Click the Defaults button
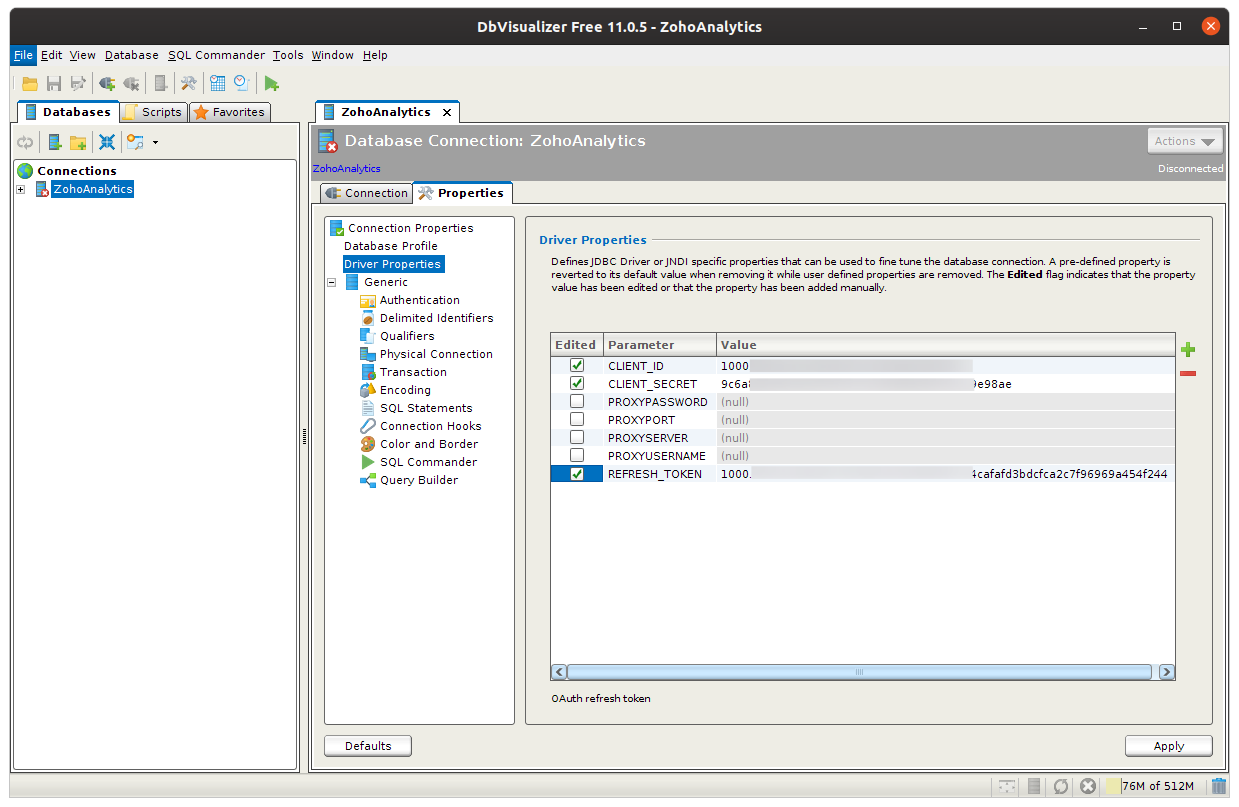The height and width of the screenshot is (807, 1239). (x=367, y=746)
